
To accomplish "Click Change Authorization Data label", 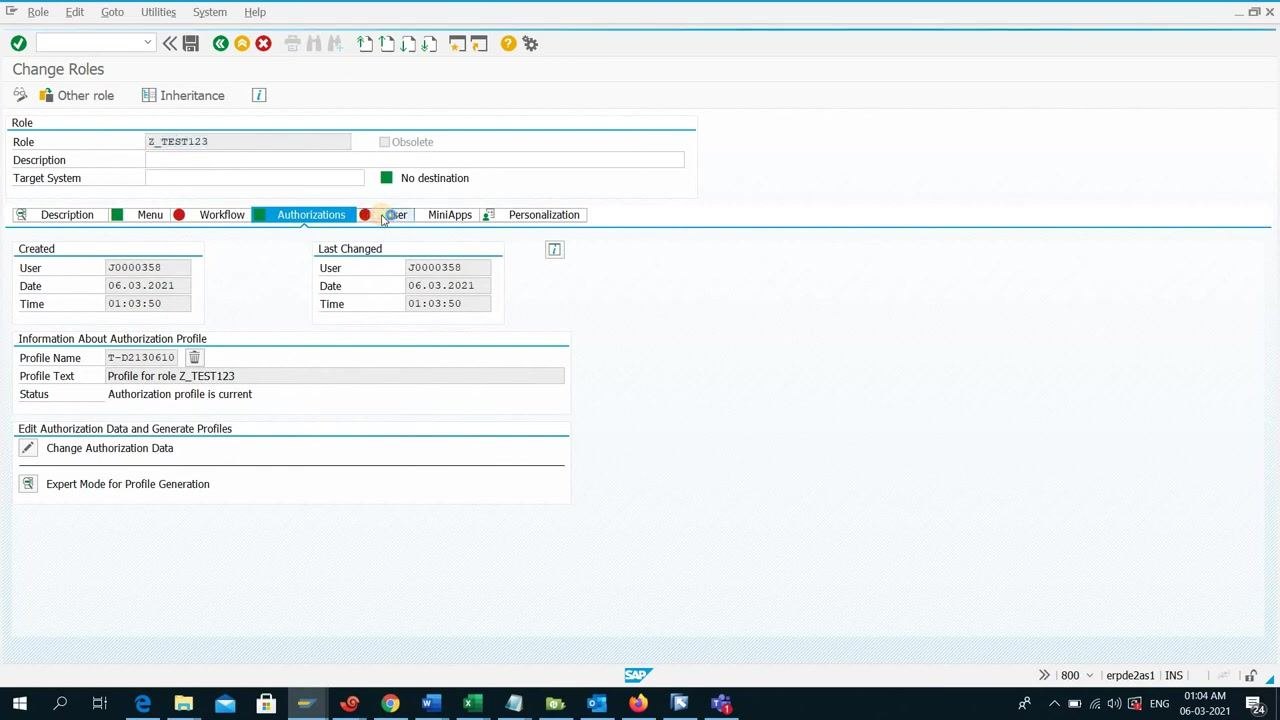I will pos(110,448).
